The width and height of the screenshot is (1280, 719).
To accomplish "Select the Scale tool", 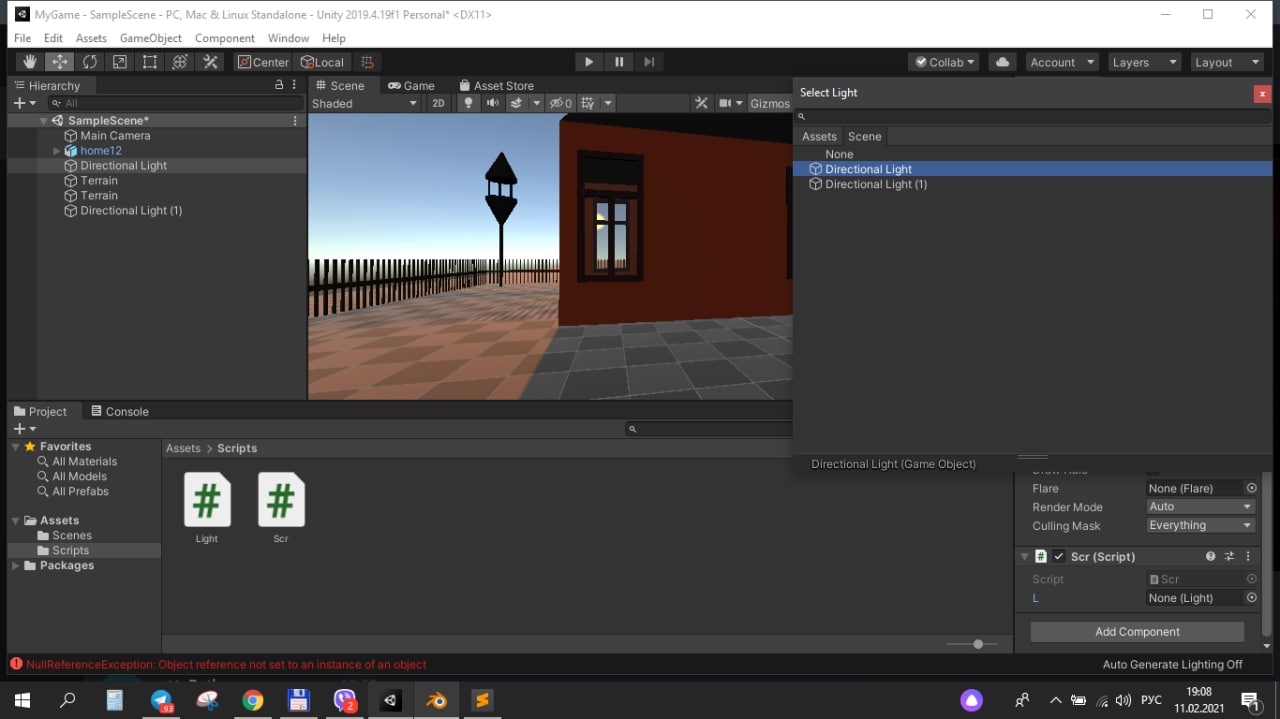I will (120, 62).
